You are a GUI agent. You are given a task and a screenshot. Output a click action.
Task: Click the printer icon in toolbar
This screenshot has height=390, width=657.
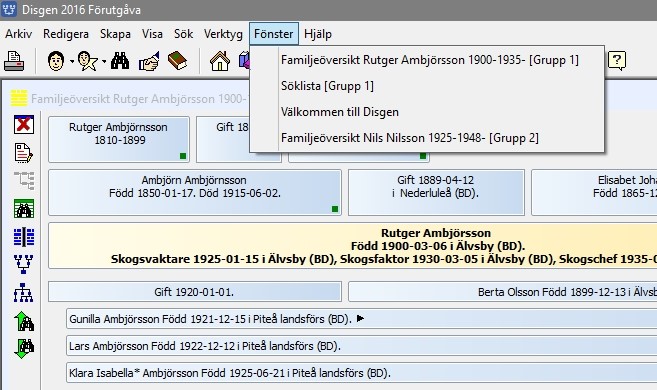(14, 61)
